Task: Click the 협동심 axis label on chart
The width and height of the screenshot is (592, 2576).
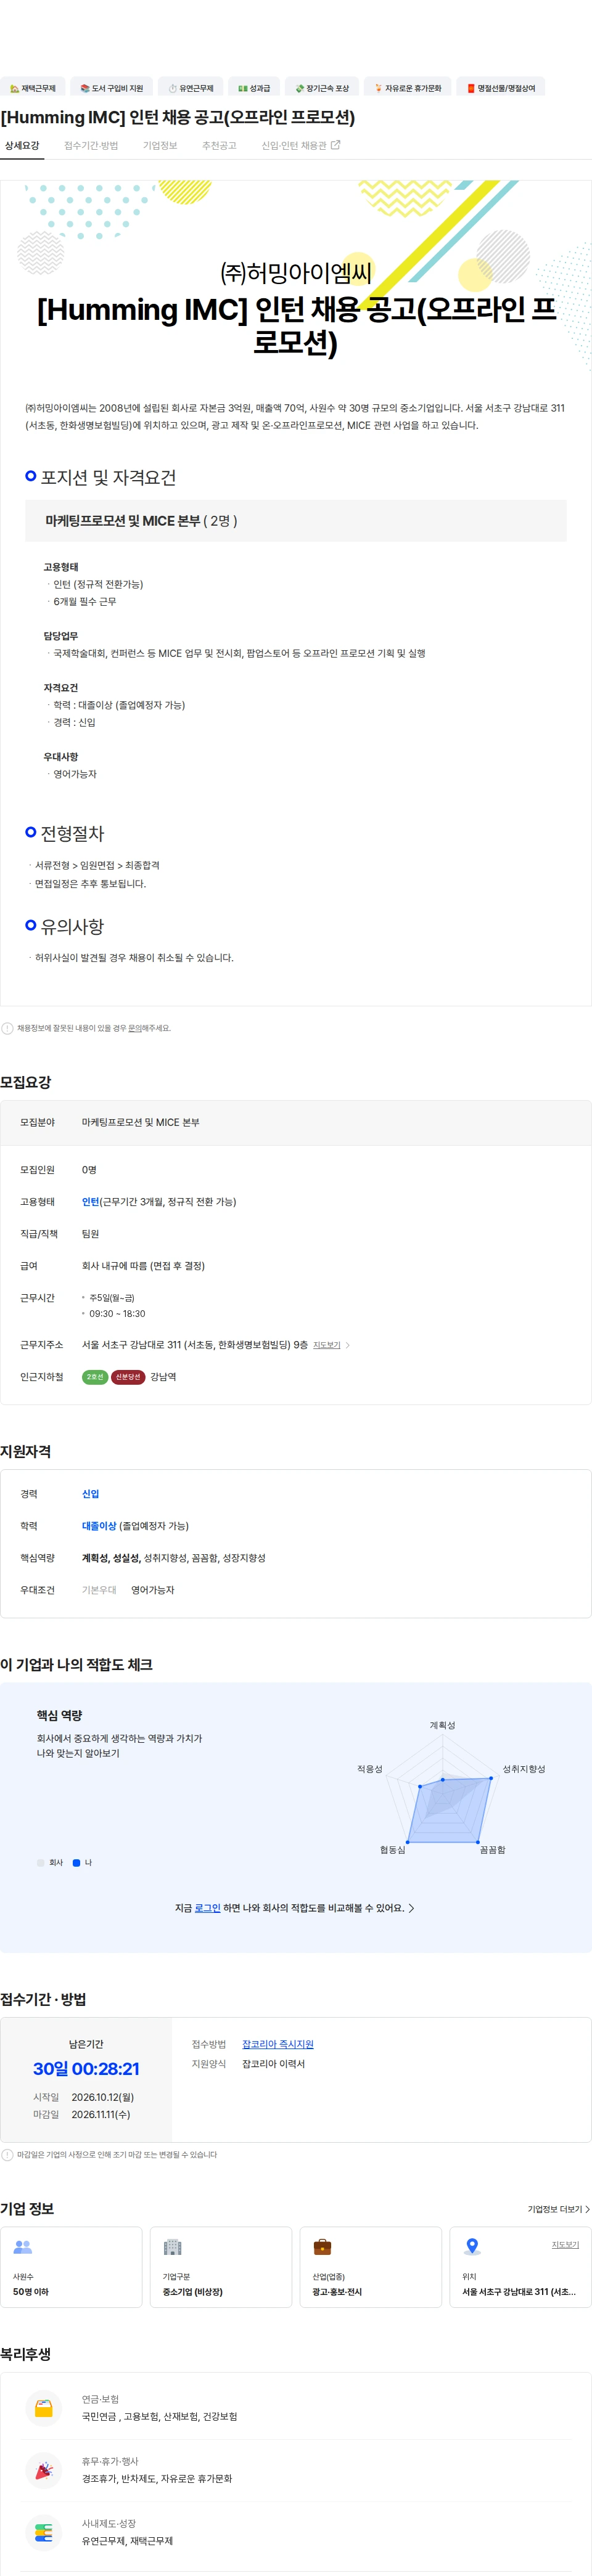Action: click(393, 1850)
